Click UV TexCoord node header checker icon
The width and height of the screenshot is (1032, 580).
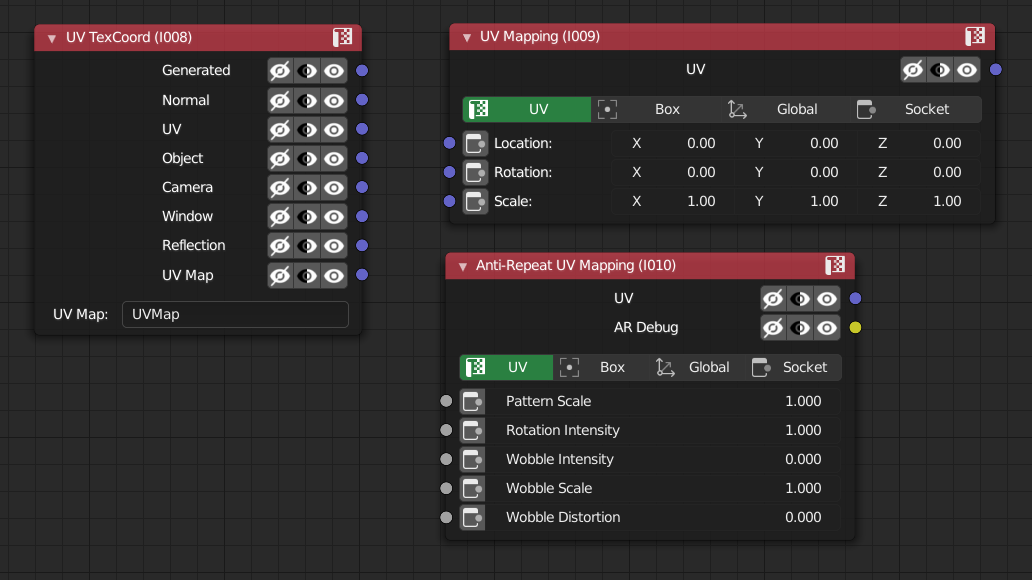pos(342,38)
